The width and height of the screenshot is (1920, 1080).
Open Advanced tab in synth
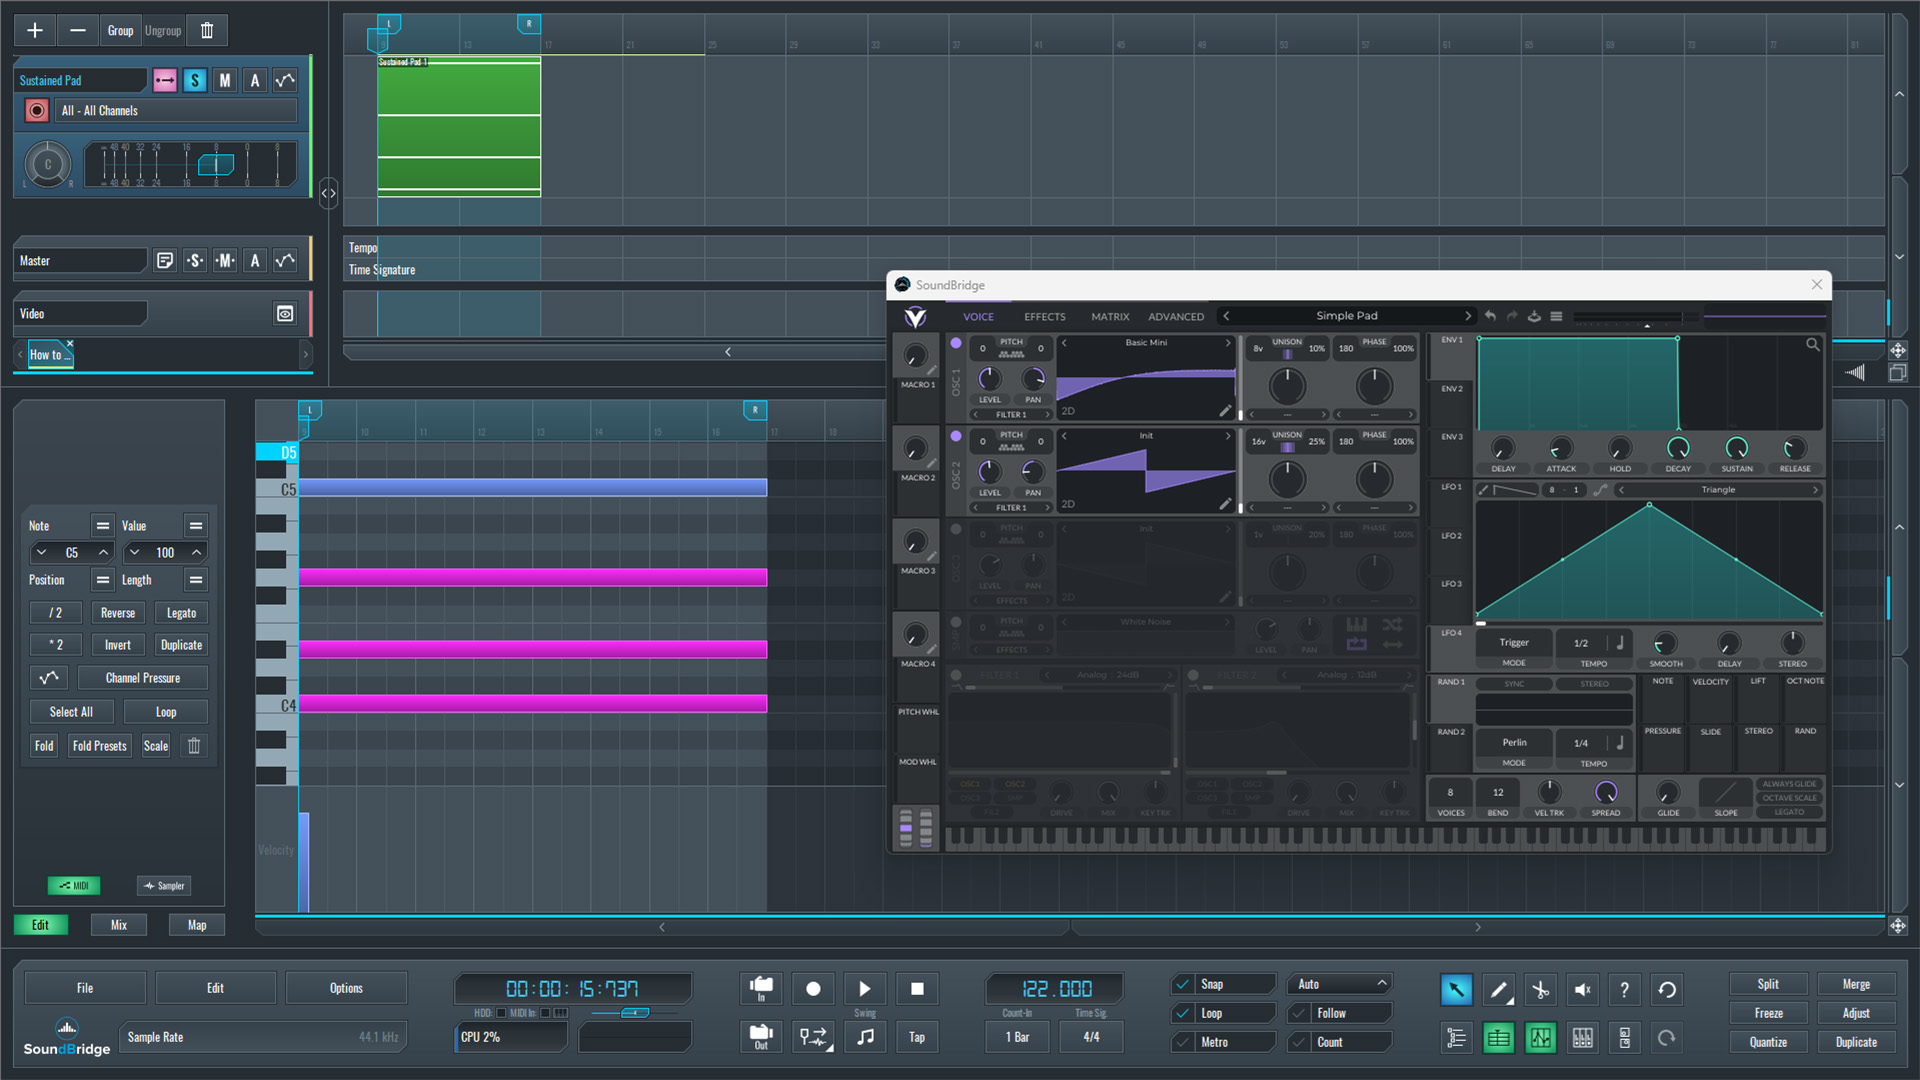click(x=1176, y=316)
